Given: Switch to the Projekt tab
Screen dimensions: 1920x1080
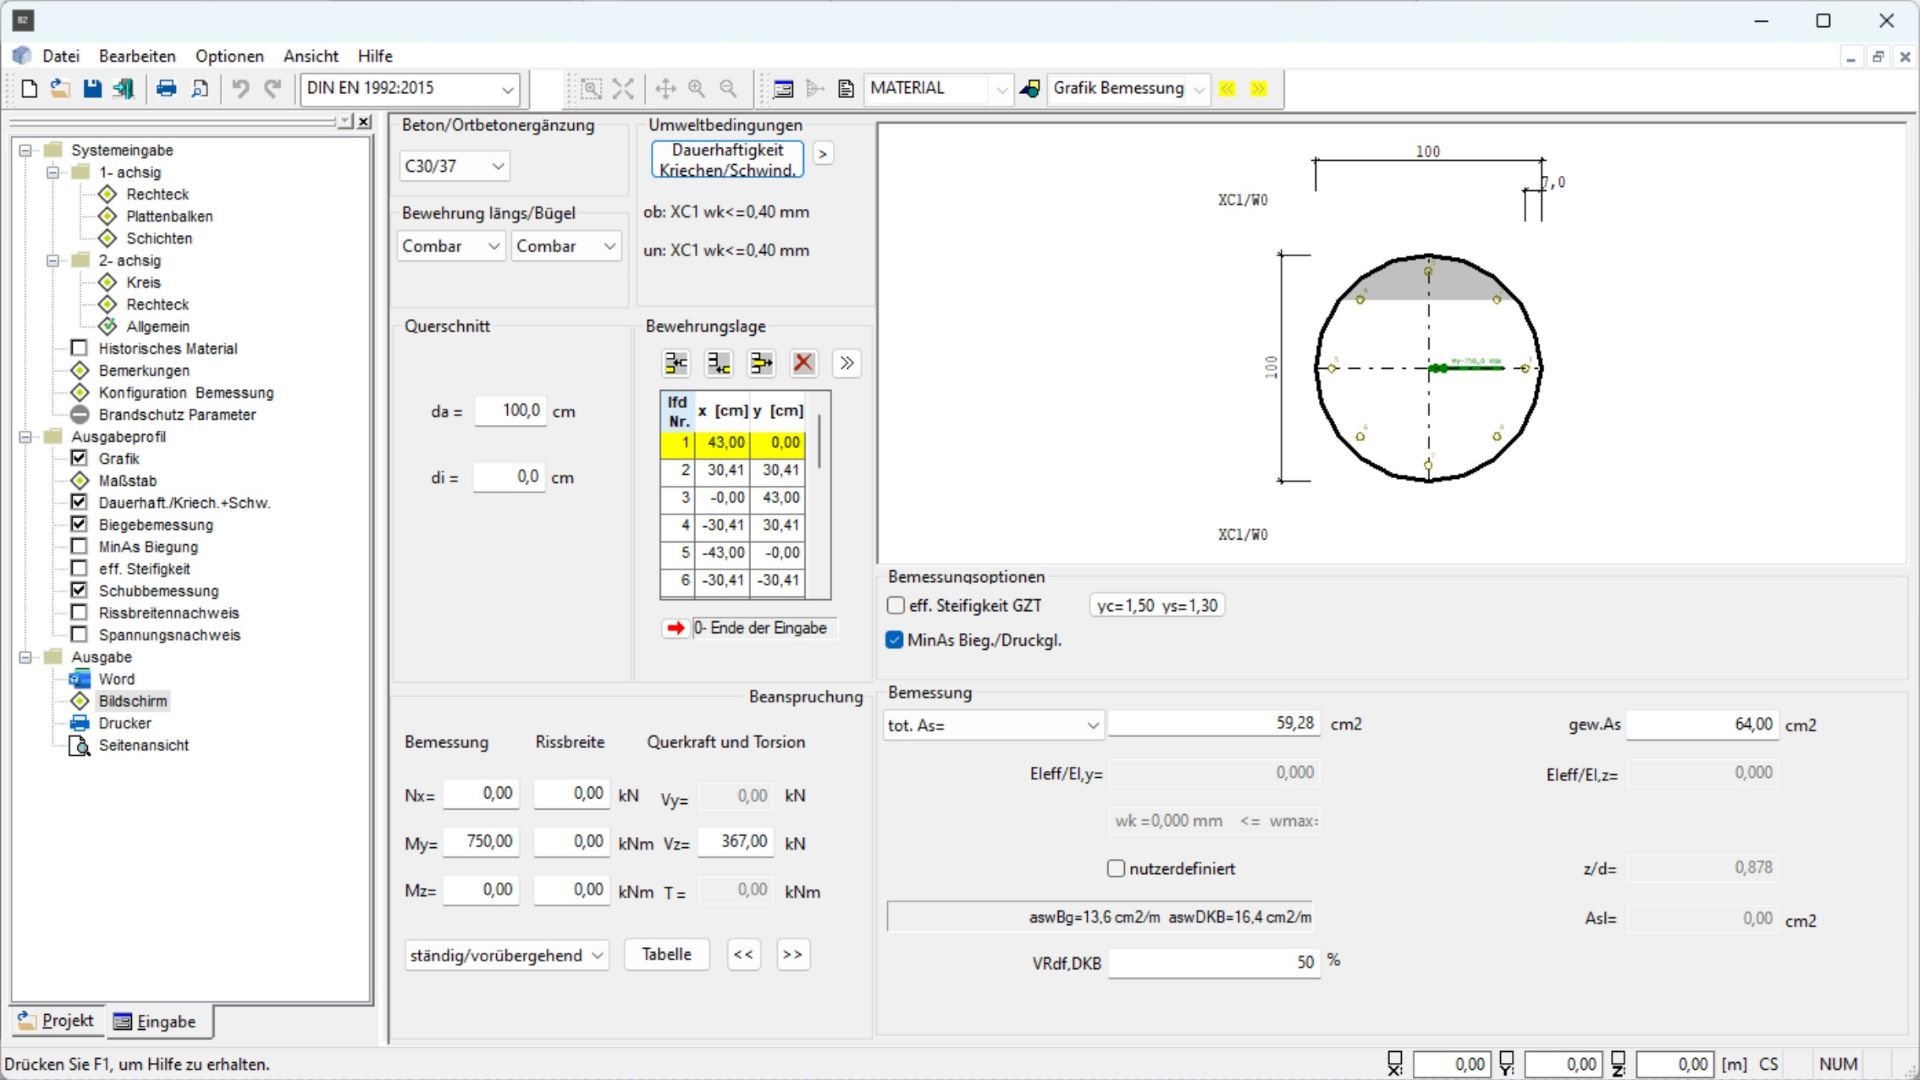Looking at the screenshot, I should (57, 1021).
